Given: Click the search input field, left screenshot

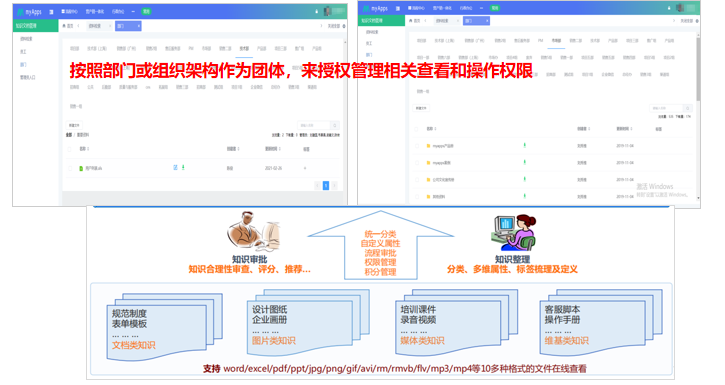Looking at the screenshot, I should click(x=314, y=125).
